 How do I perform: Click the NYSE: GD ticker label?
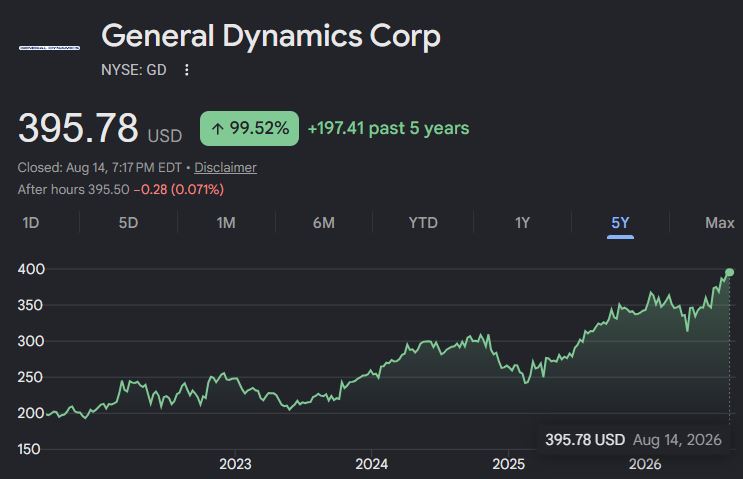[x=134, y=70]
